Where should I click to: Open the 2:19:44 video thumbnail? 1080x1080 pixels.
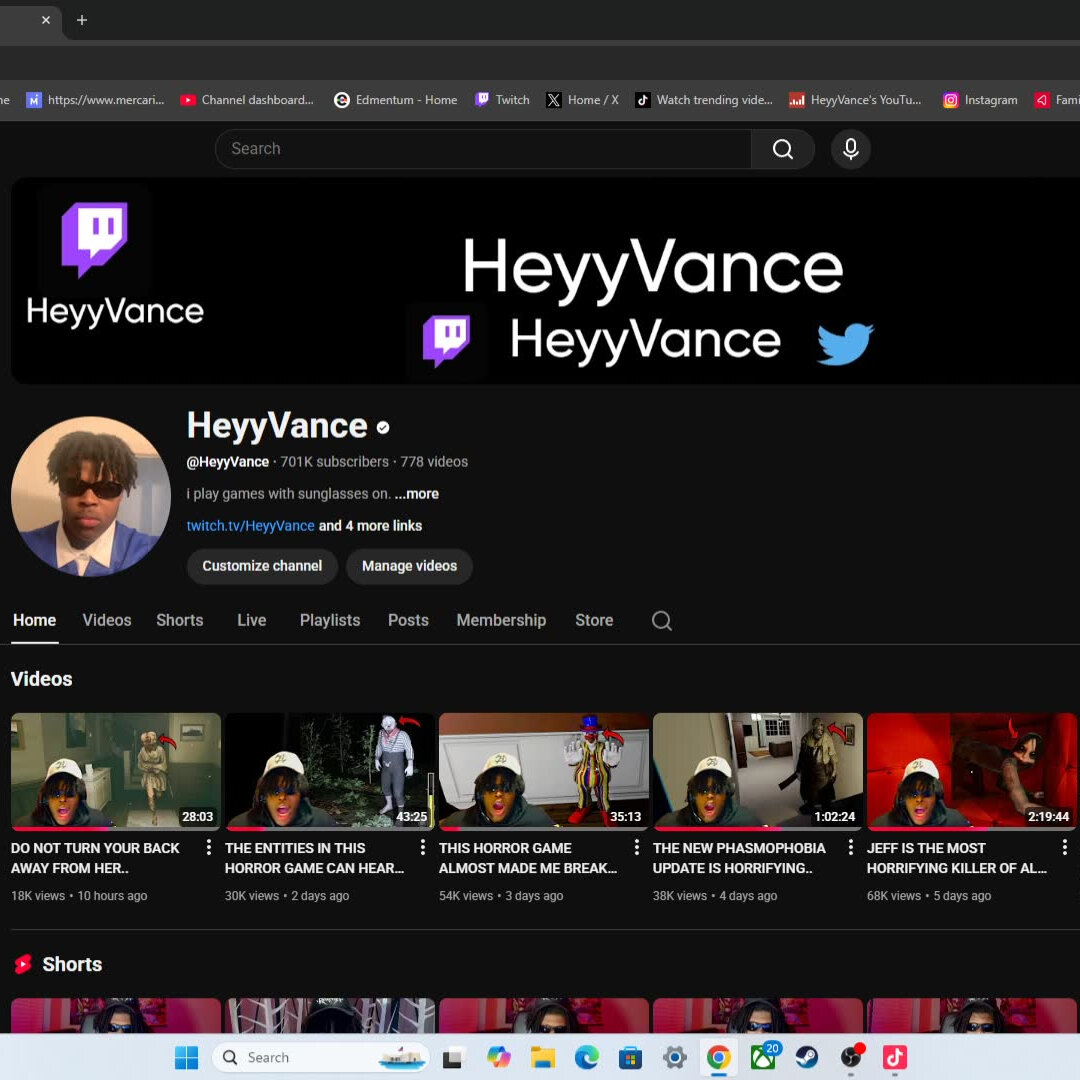pos(972,771)
